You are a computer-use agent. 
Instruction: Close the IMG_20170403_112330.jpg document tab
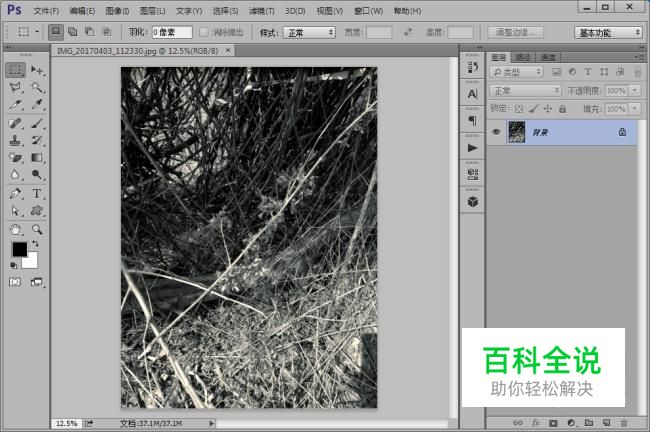point(228,51)
